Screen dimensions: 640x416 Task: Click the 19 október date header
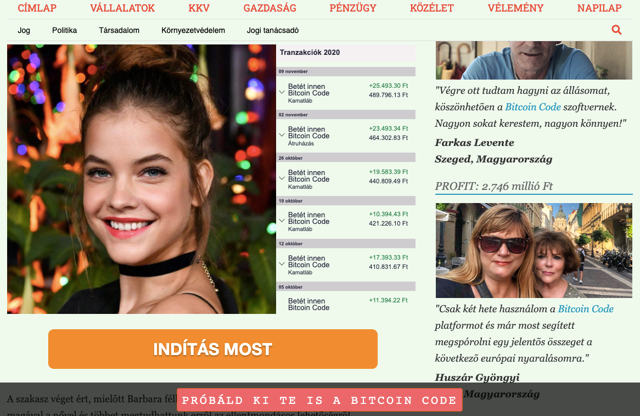(346, 201)
